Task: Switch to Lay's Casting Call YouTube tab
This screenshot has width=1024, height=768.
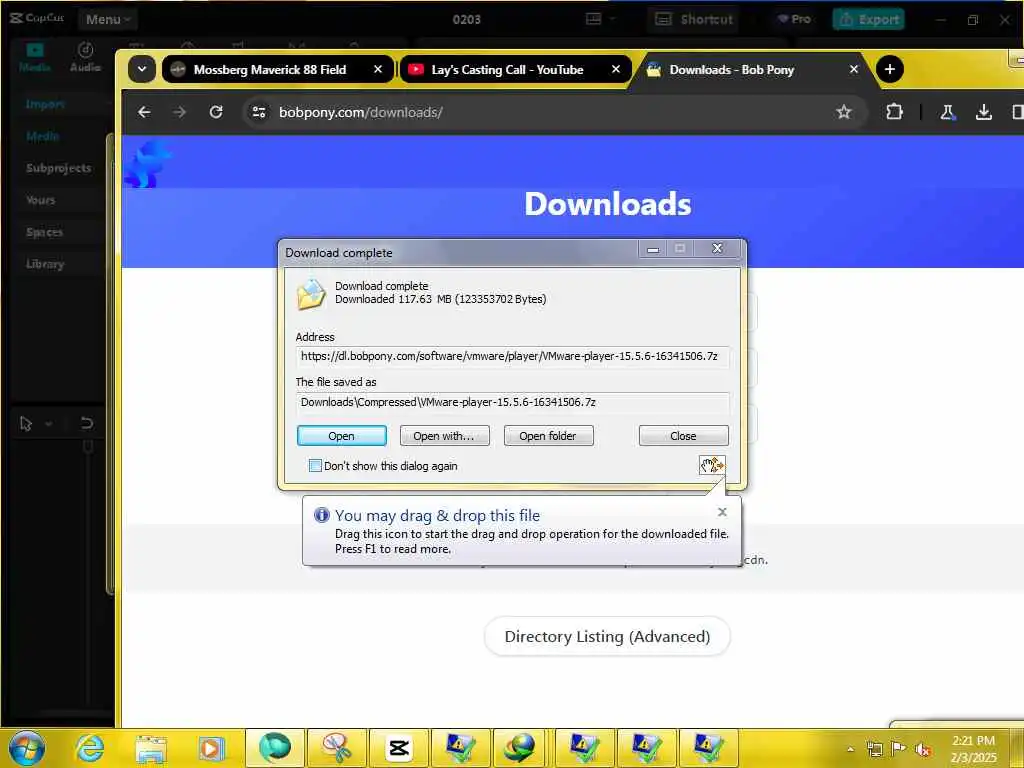Action: [507, 69]
